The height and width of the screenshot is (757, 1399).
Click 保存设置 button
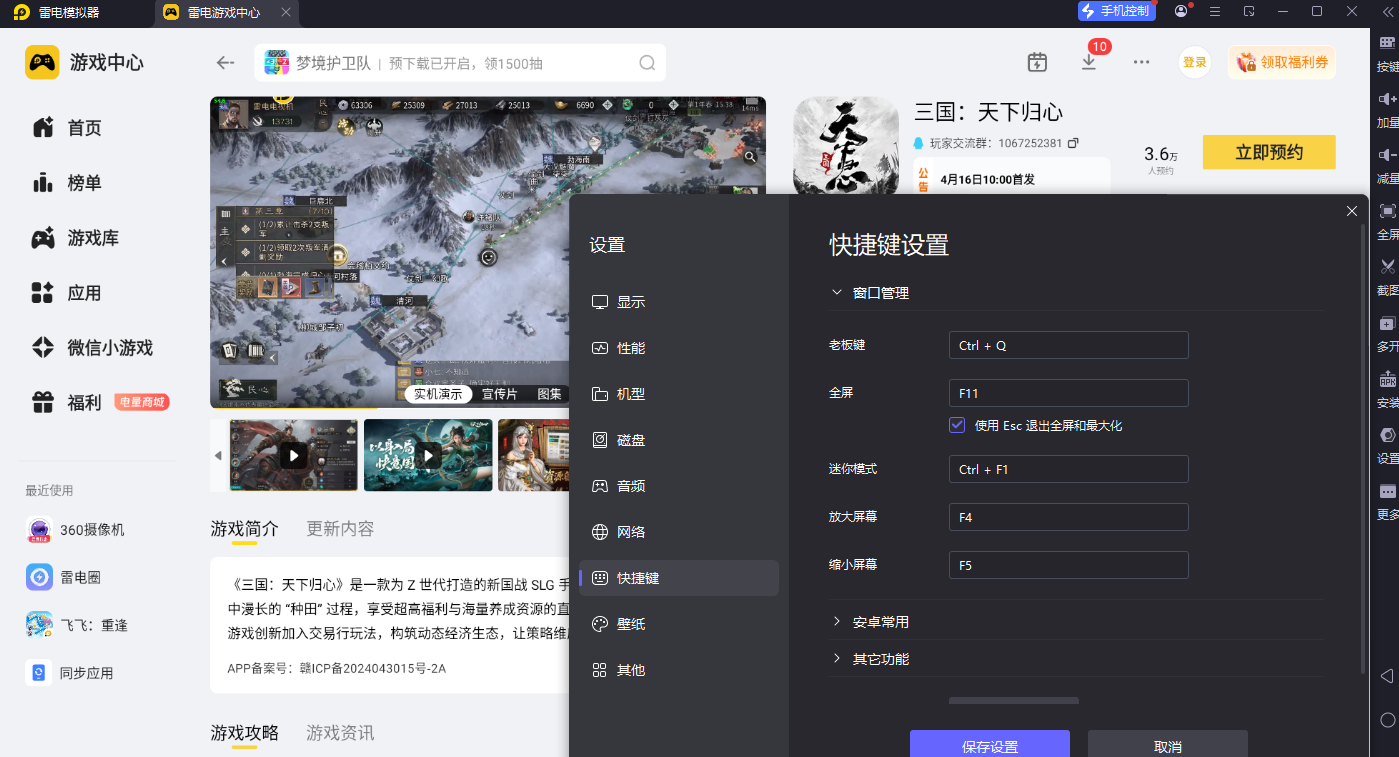tap(990, 744)
